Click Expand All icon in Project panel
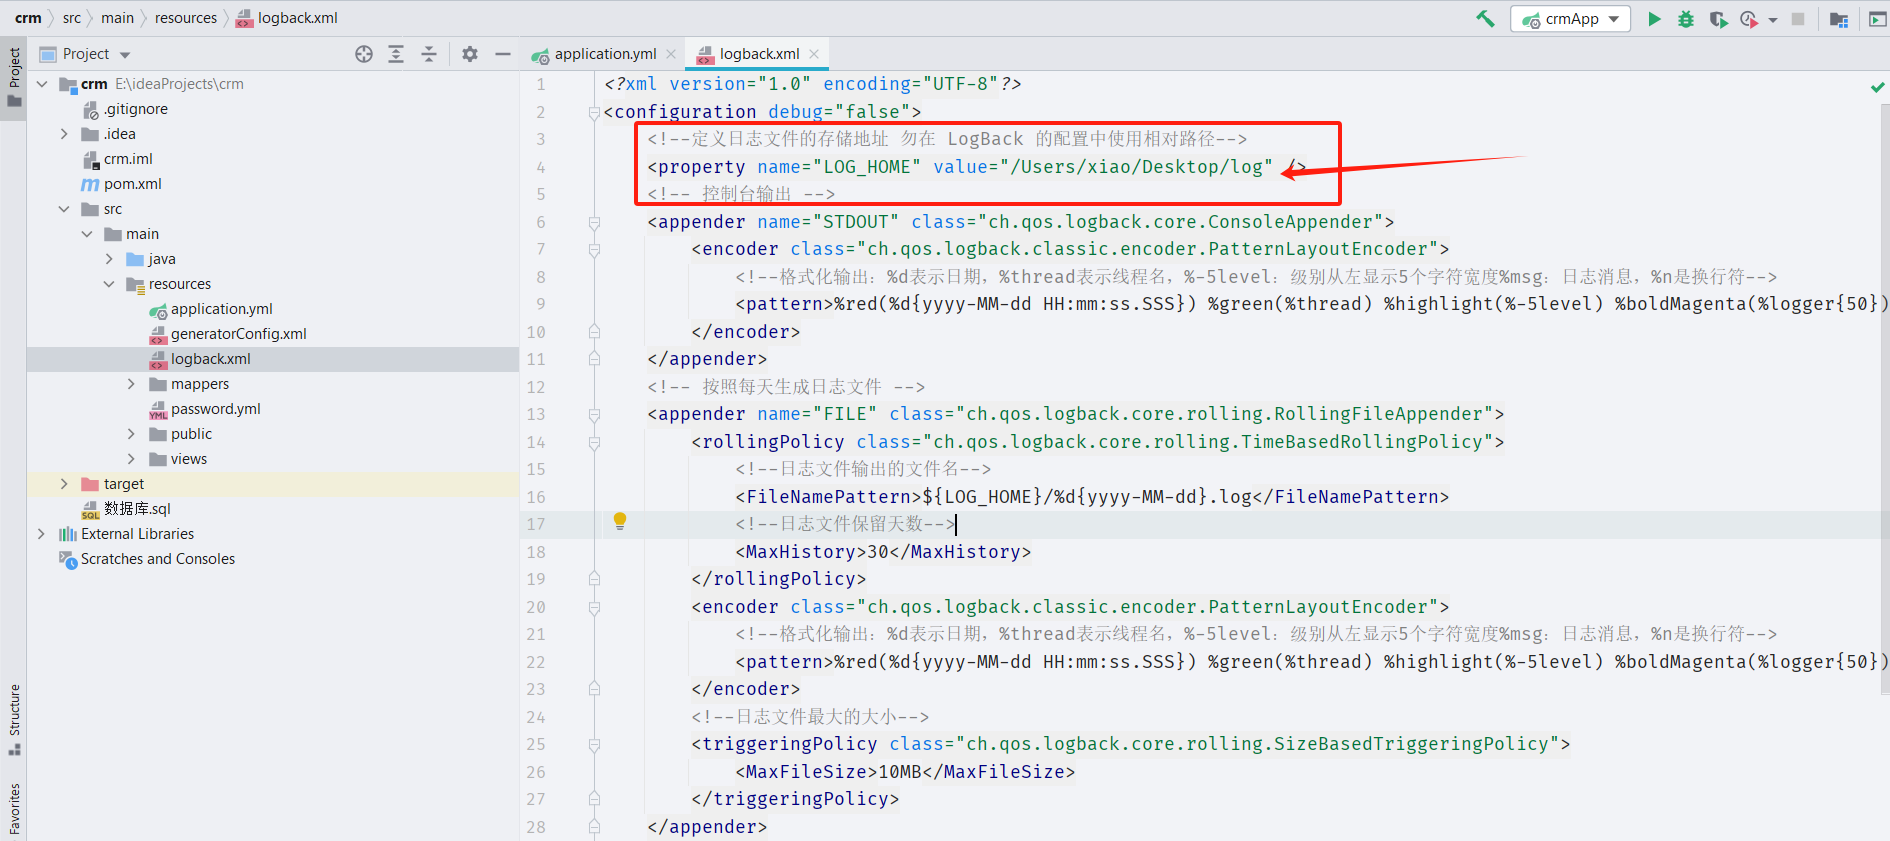This screenshot has height=841, width=1890. pyautogui.click(x=396, y=54)
